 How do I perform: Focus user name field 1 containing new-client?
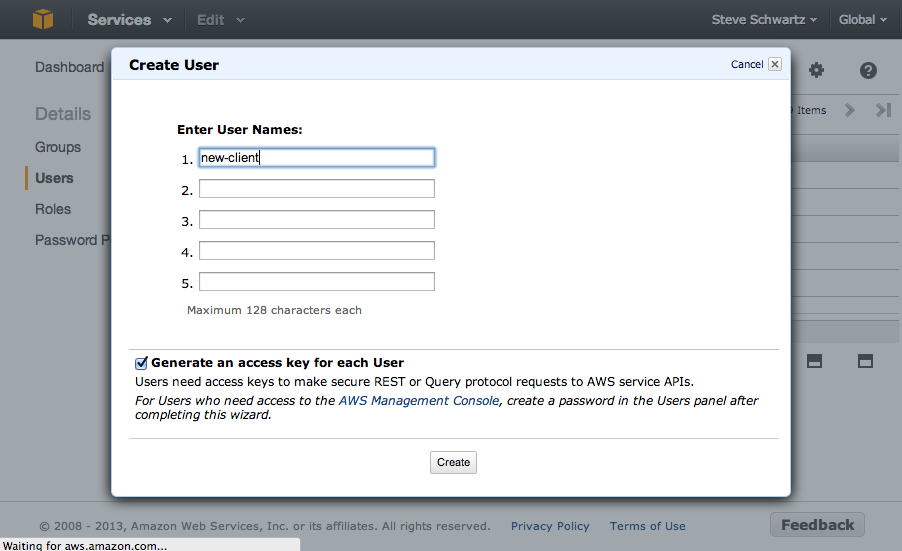pos(317,158)
